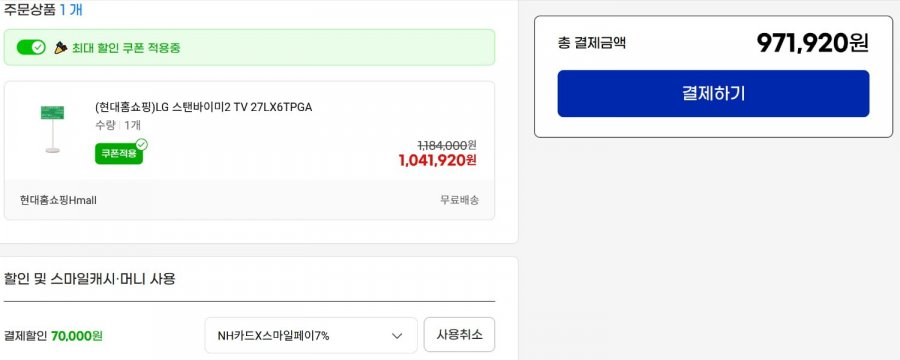
Task: Click the crossed-out original price 1,184,000원
Action: click(447, 146)
